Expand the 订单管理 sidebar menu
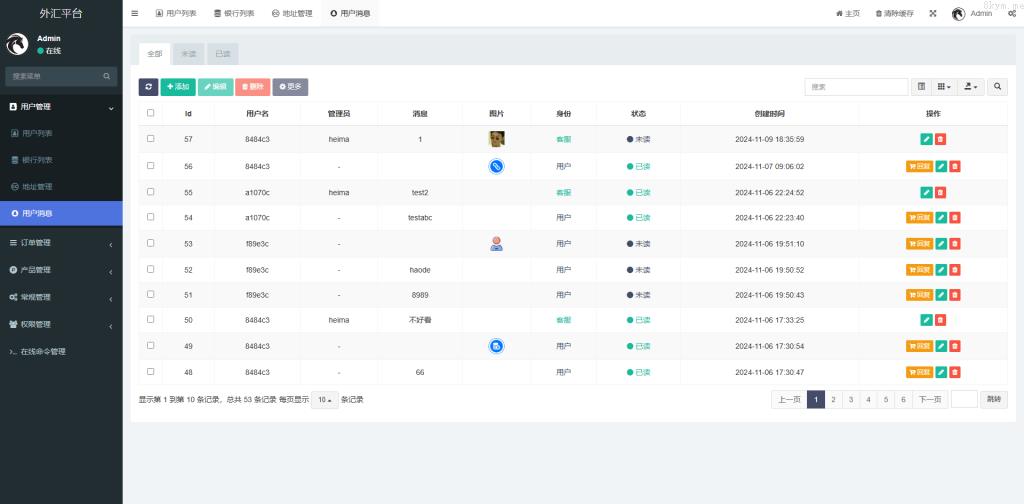The image size is (1024, 504). pyautogui.click(x=61, y=243)
